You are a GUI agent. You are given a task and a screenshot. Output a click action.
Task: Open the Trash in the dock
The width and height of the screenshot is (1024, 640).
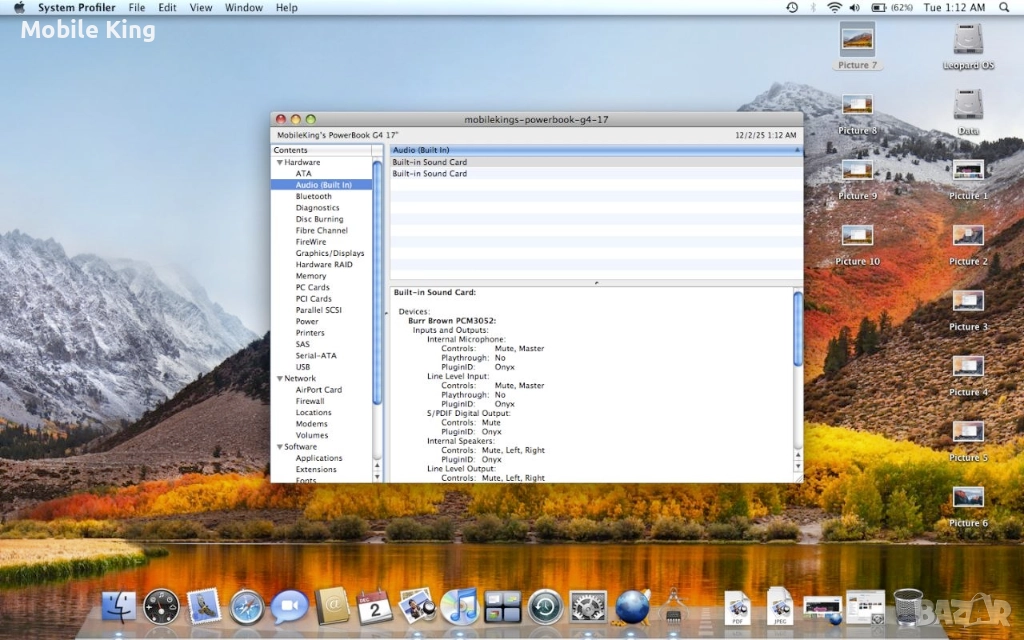[908, 606]
